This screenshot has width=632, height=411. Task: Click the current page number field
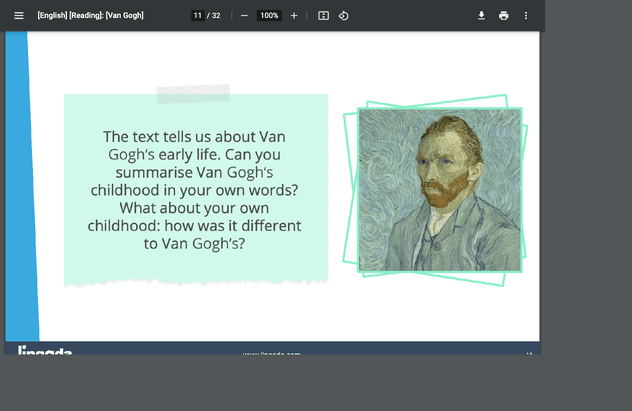tap(197, 16)
